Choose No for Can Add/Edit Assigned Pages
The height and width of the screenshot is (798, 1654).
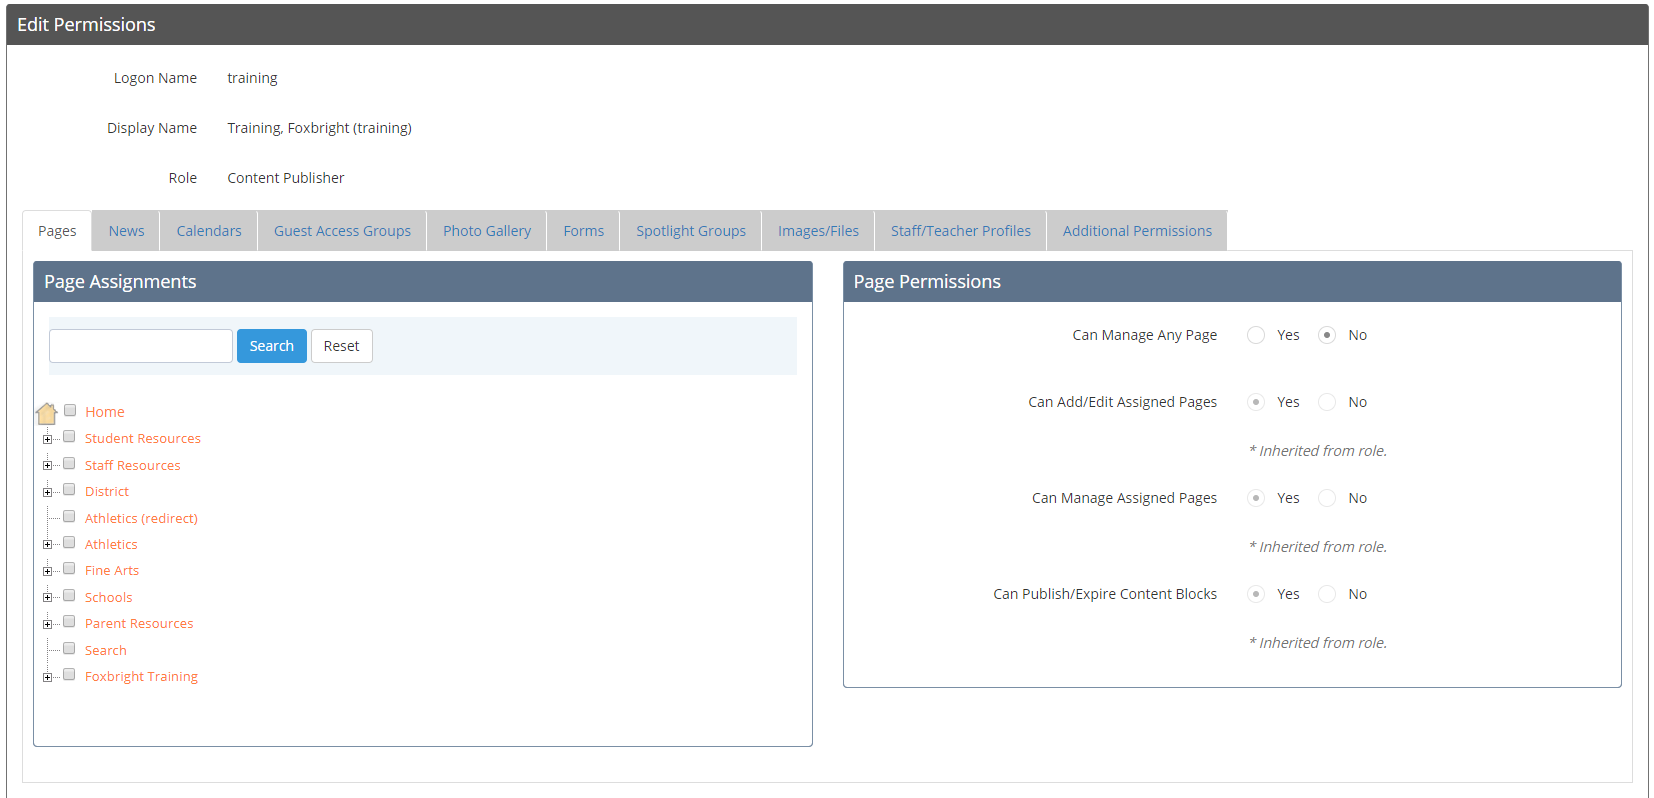click(x=1327, y=402)
